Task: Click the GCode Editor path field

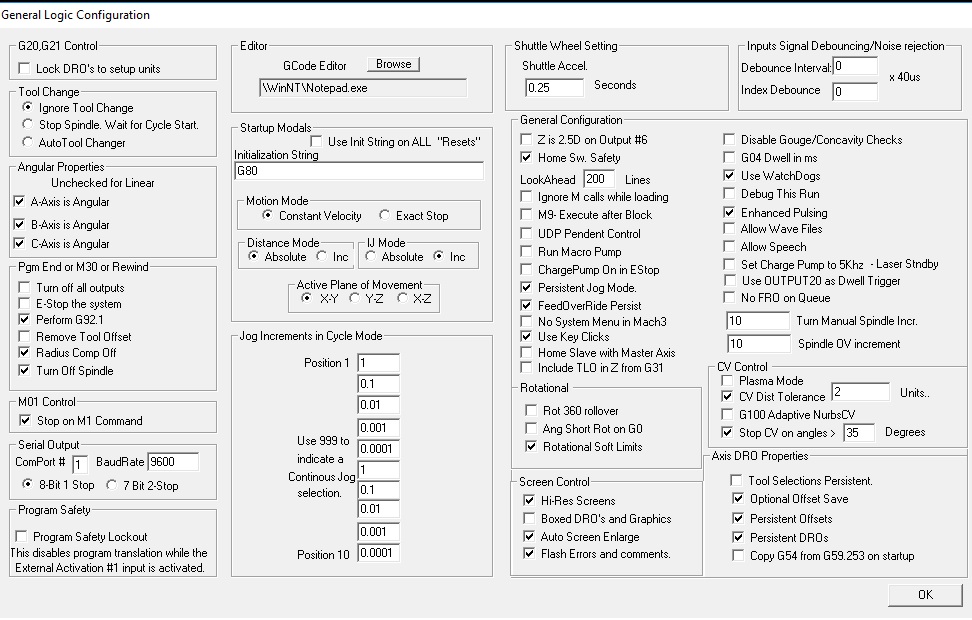Action: [363, 88]
